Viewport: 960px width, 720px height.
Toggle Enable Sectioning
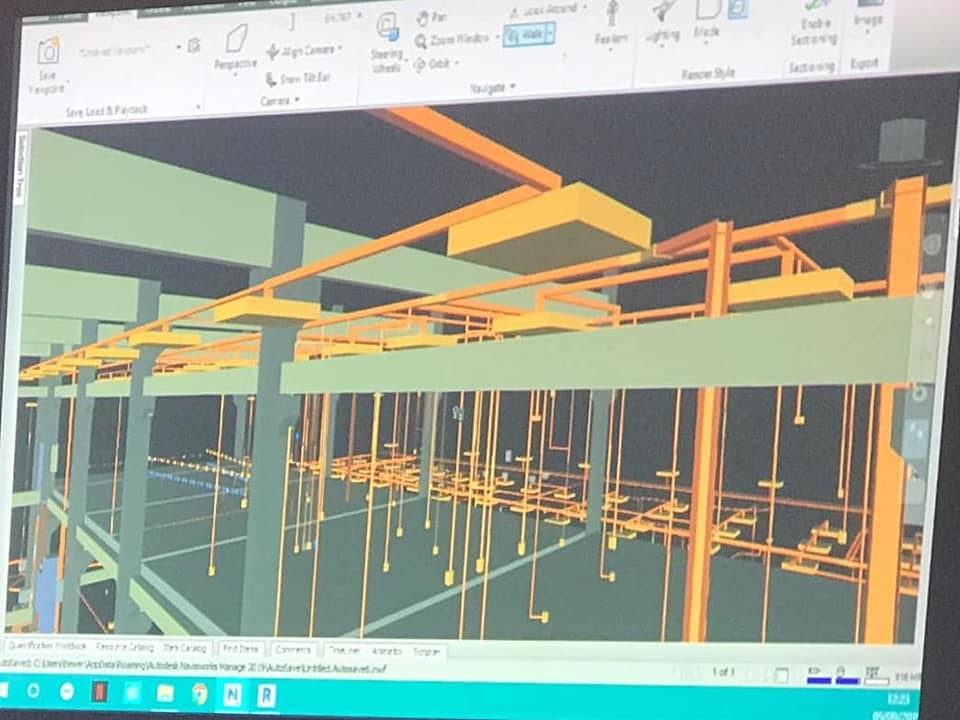pyautogui.click(x=814, y=24)
